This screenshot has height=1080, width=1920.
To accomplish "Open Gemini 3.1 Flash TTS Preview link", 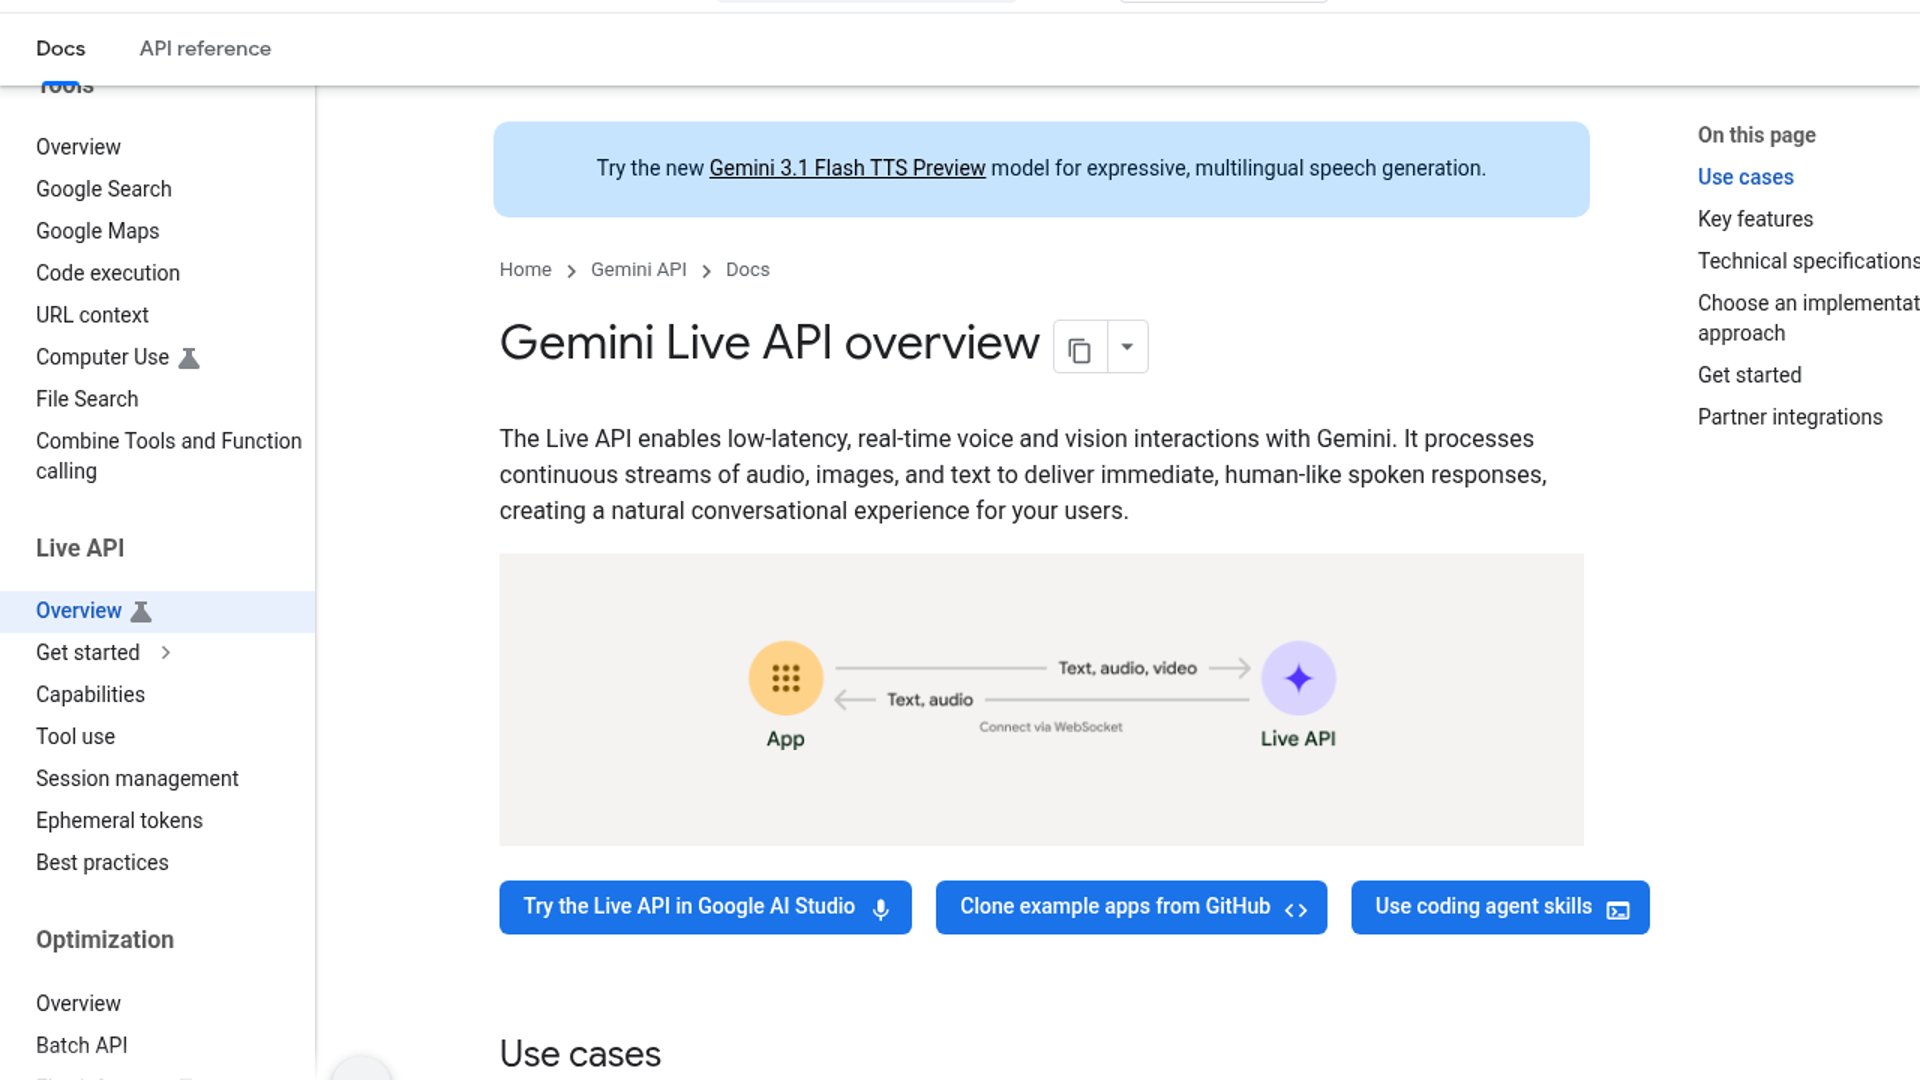I will (x=847, y=168).
